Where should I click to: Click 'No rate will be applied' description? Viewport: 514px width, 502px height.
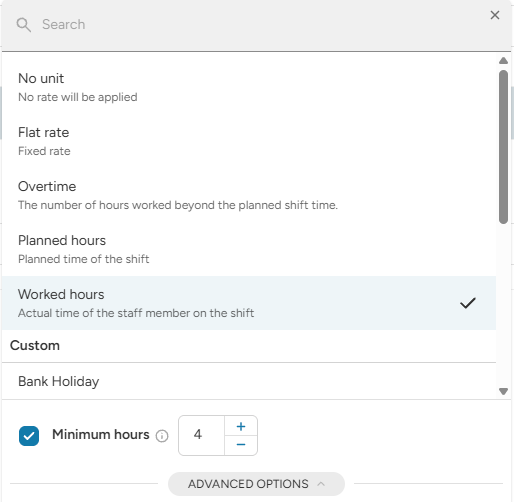coord(78,97)
